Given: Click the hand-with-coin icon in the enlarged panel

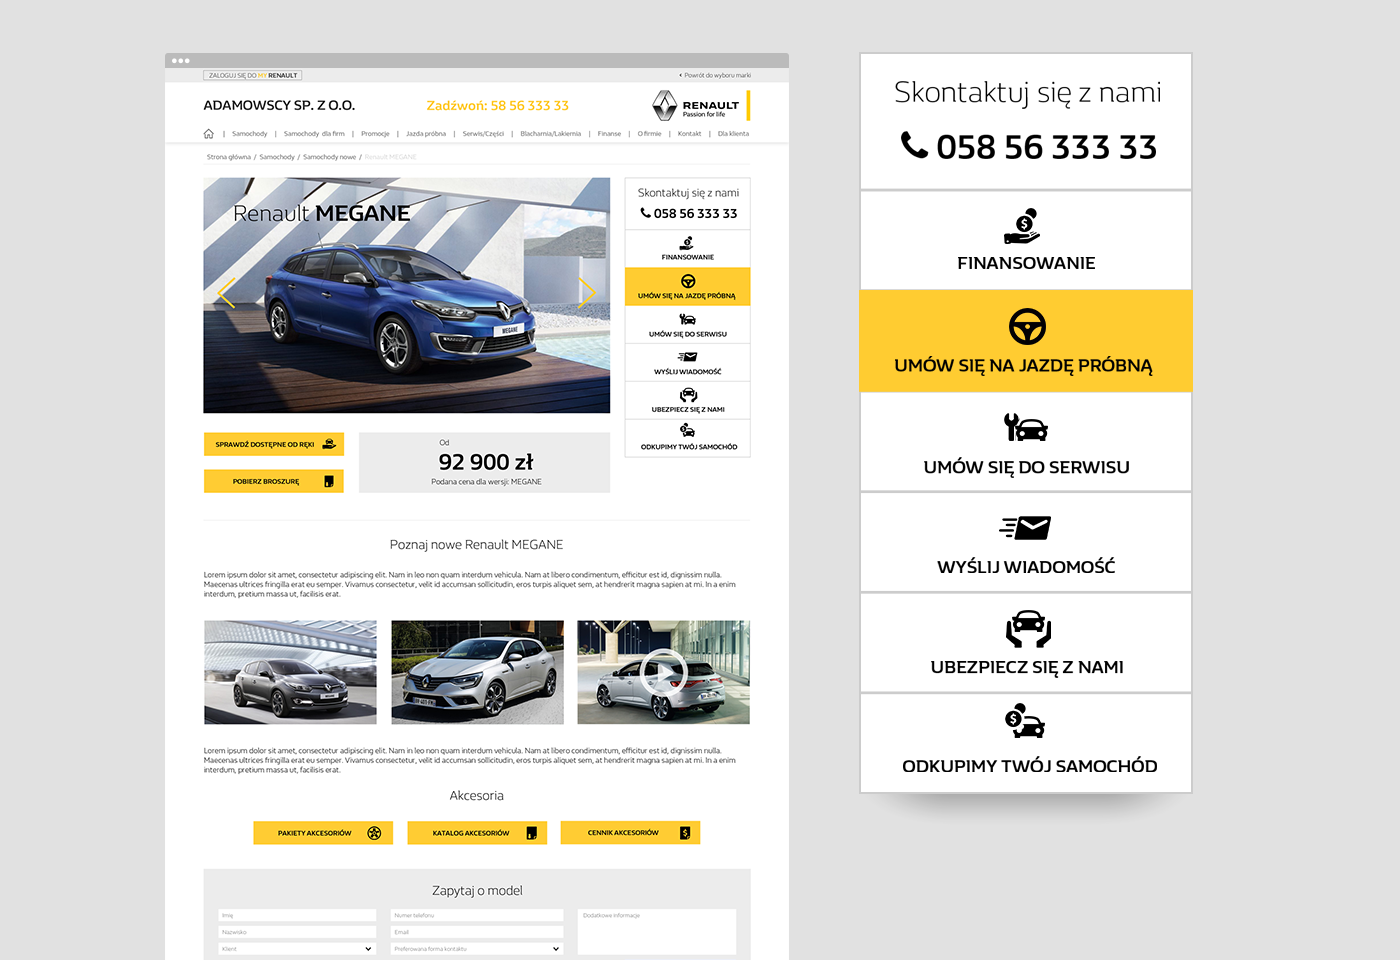Looking at the screenshot, I should coord(1023,226).
